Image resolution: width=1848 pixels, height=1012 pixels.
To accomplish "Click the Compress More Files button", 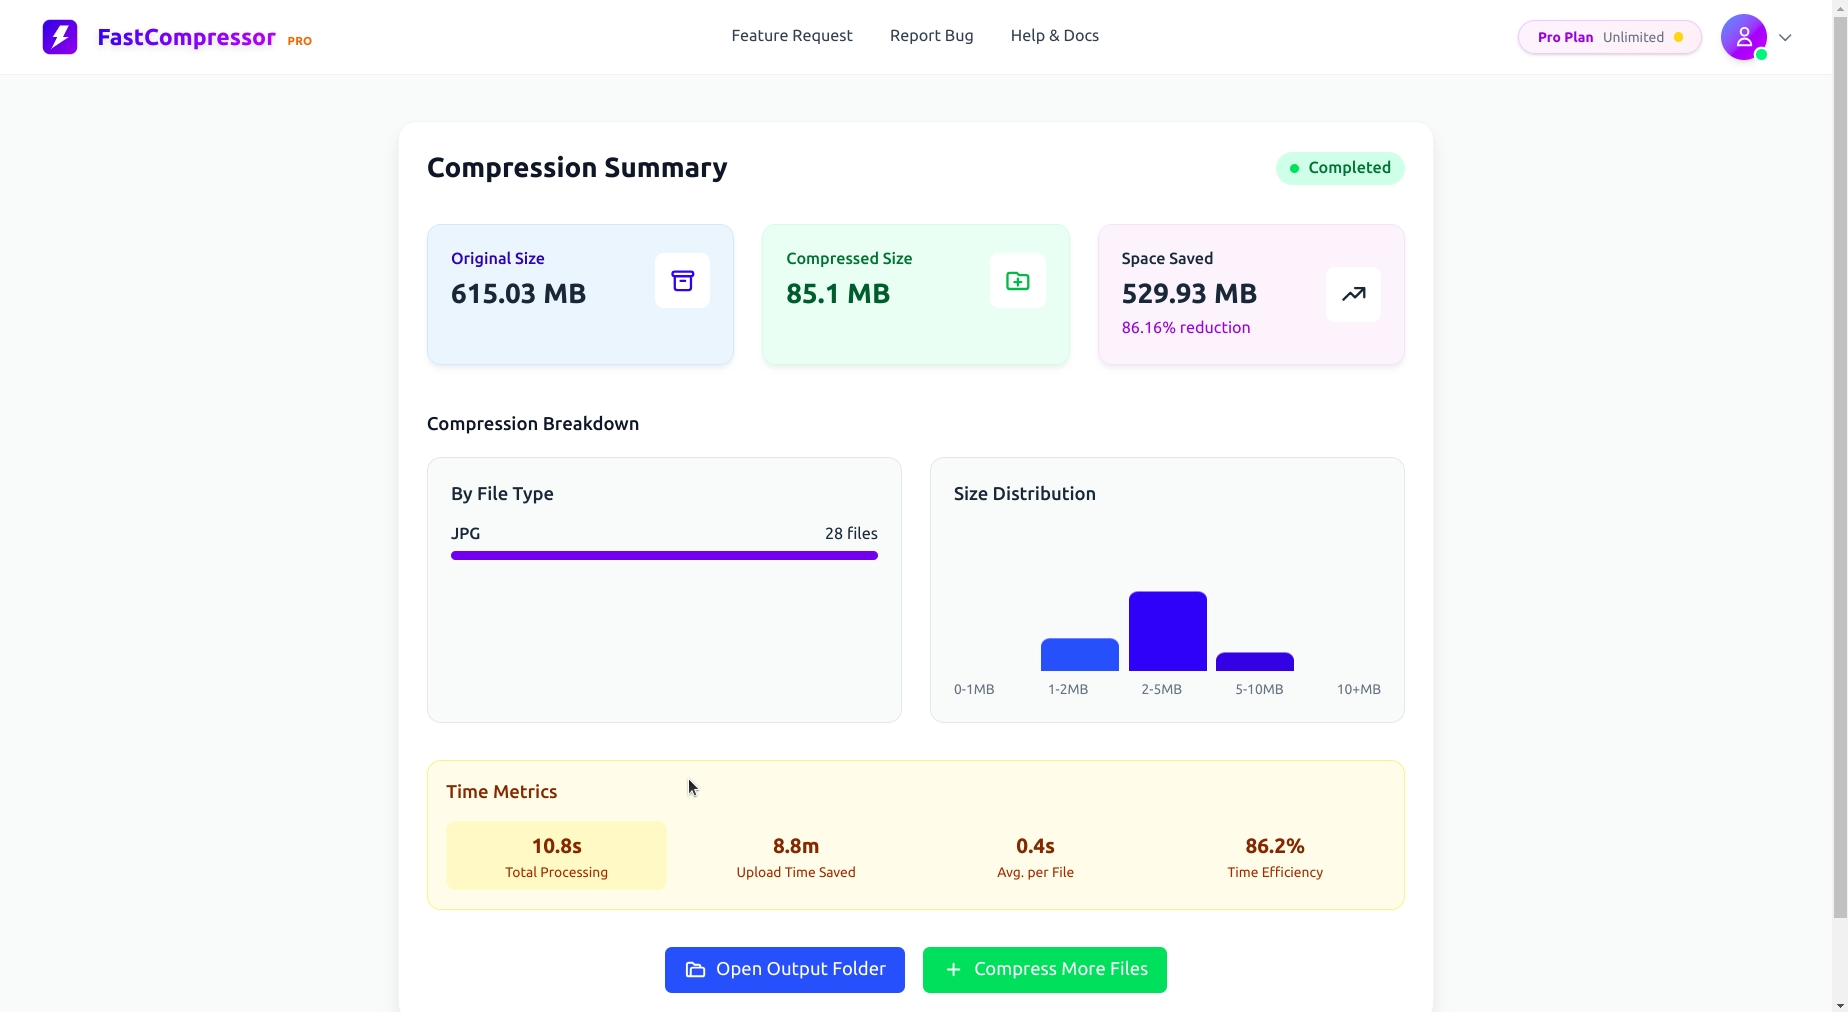I will click(1045, 970).
